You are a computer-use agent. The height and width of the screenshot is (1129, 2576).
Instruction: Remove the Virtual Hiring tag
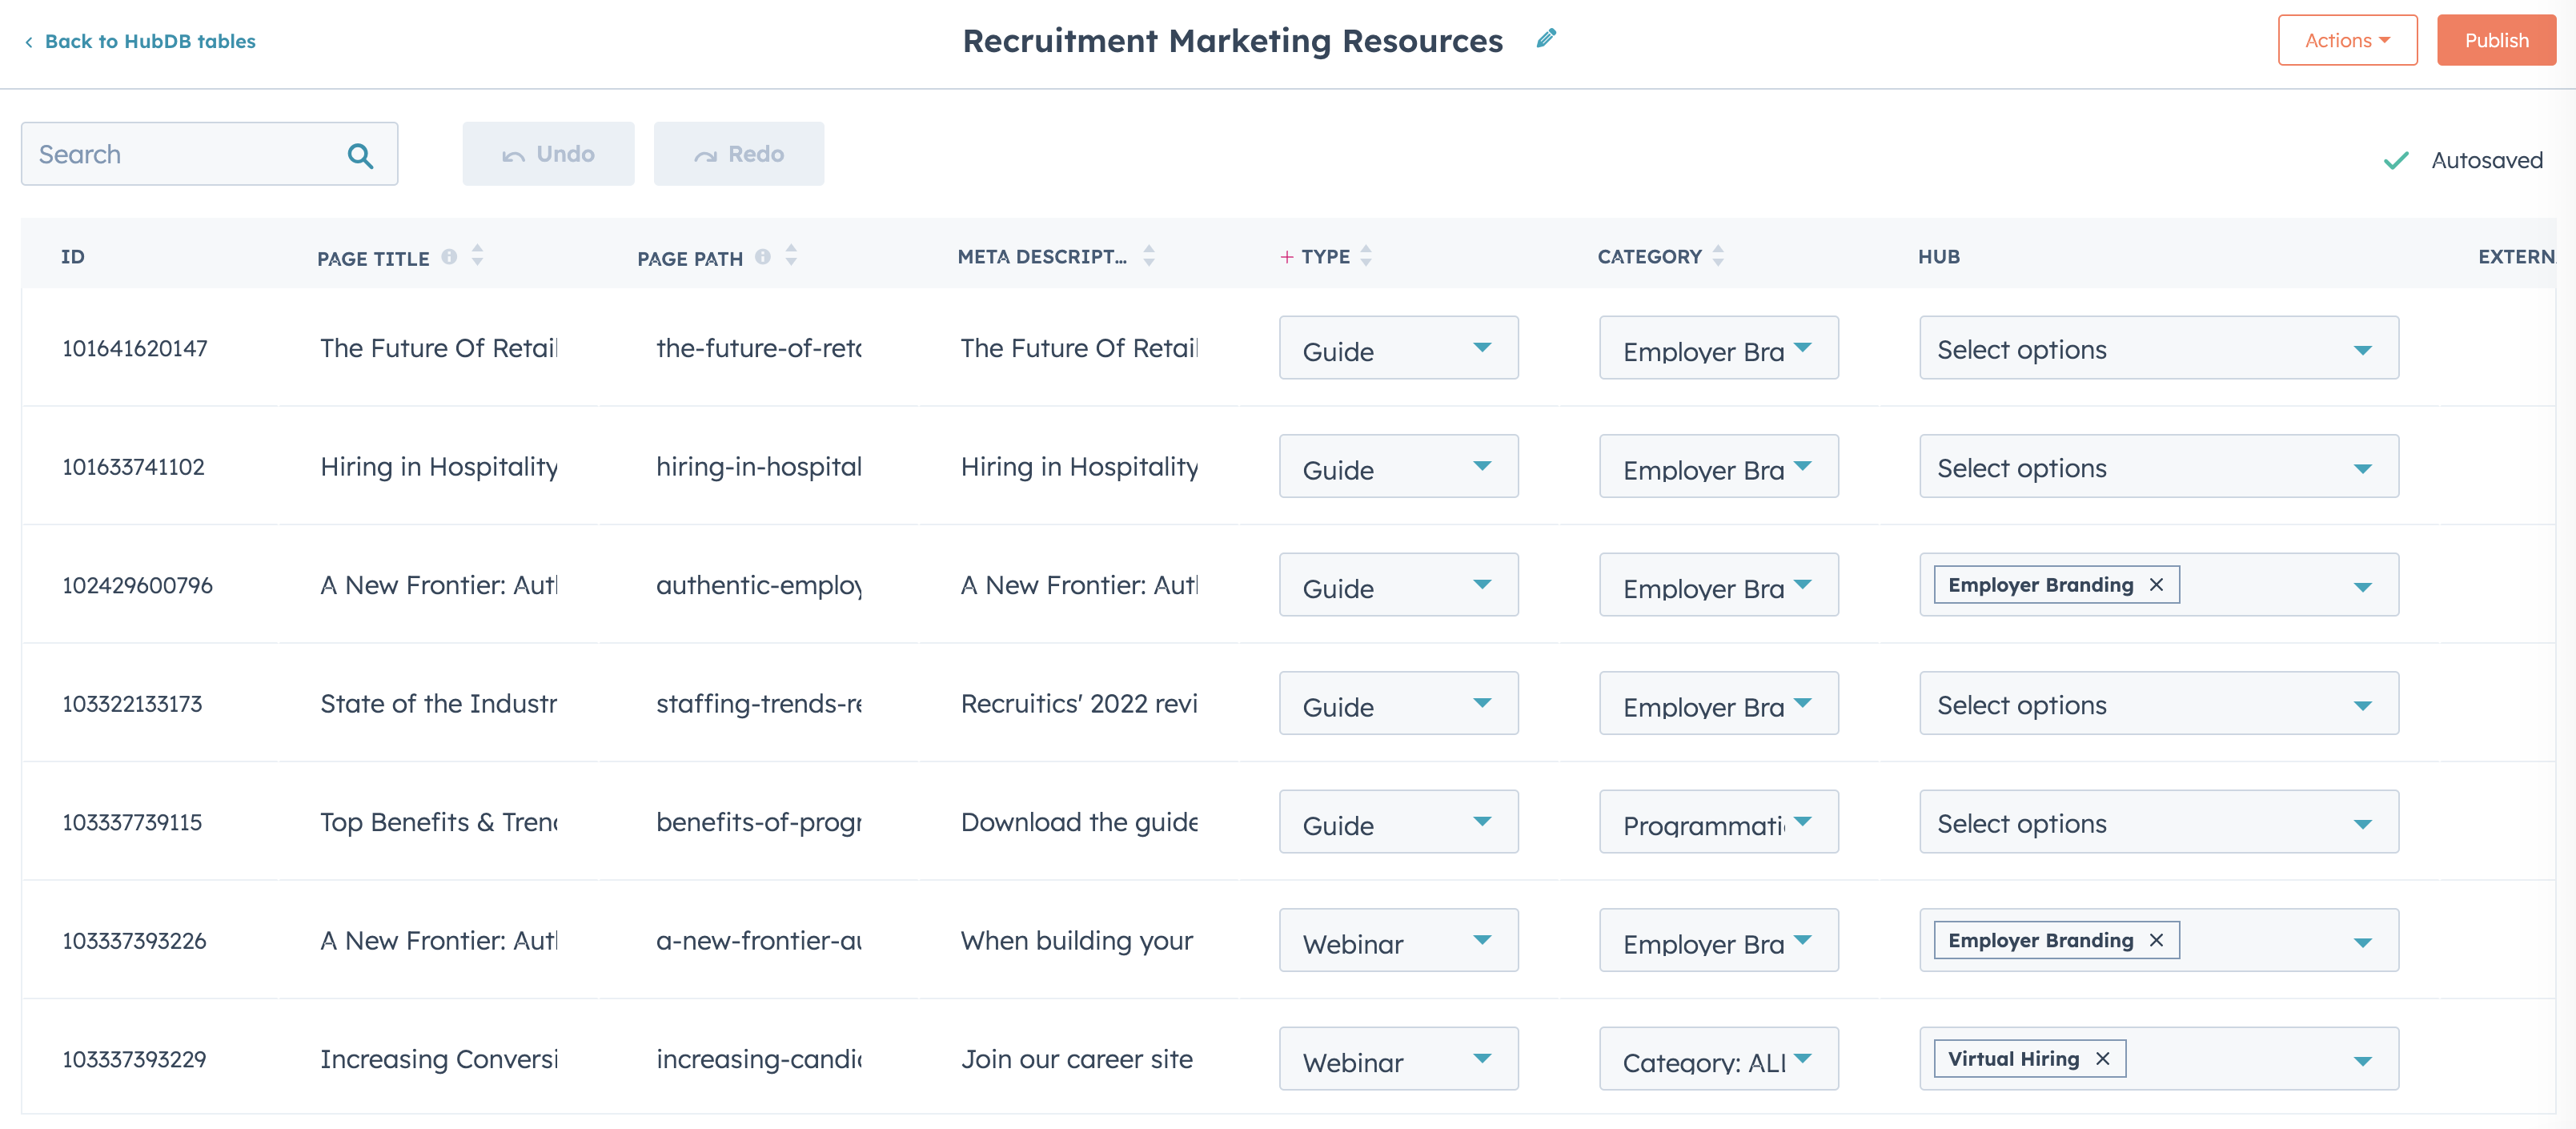coord(2102,1058)
